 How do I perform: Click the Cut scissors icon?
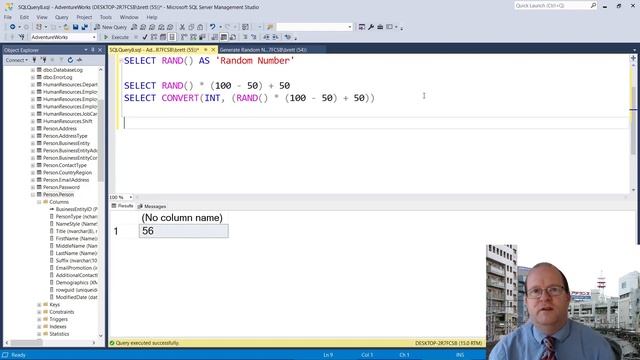click(182, 27)
